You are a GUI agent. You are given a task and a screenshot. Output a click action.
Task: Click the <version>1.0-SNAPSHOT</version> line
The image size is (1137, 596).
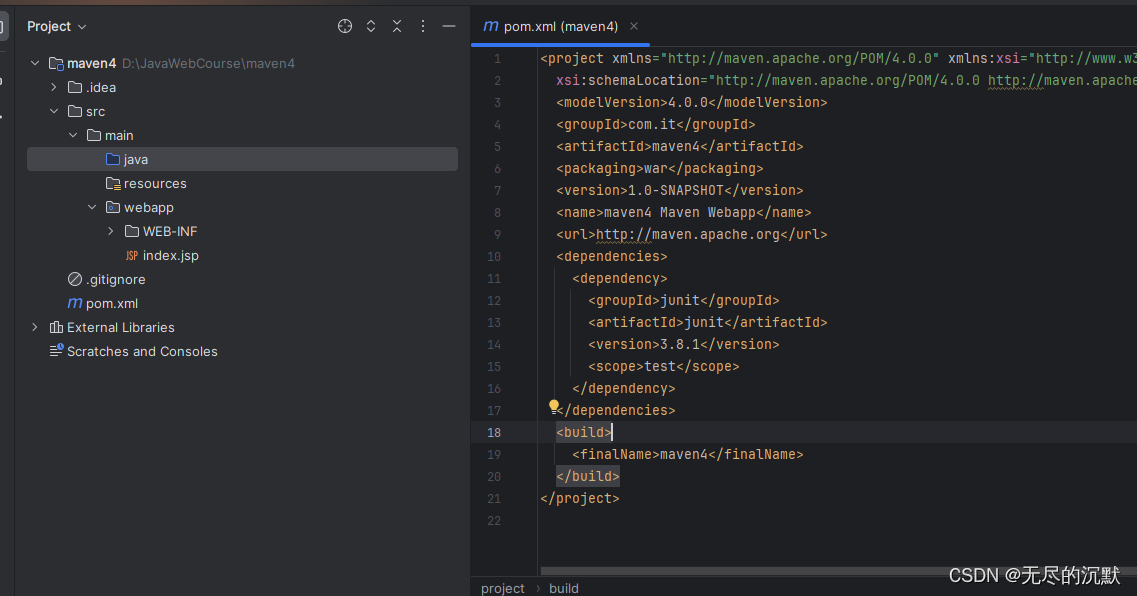[x=679, y=190]
